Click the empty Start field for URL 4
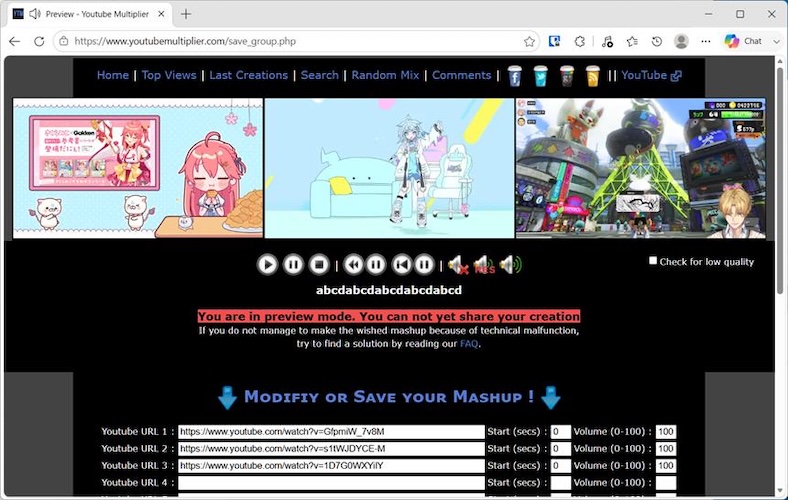This screenshot has height=500, width=788. pos(560,483)
